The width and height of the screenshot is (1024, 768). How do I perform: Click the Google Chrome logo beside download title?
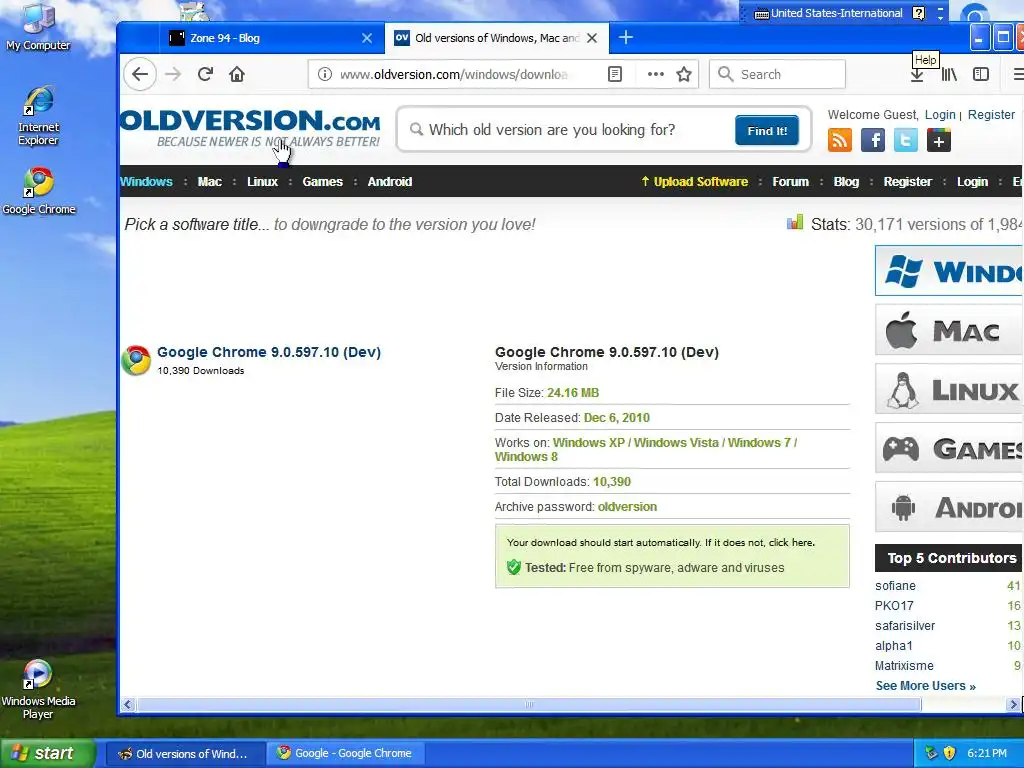point(136,360)
